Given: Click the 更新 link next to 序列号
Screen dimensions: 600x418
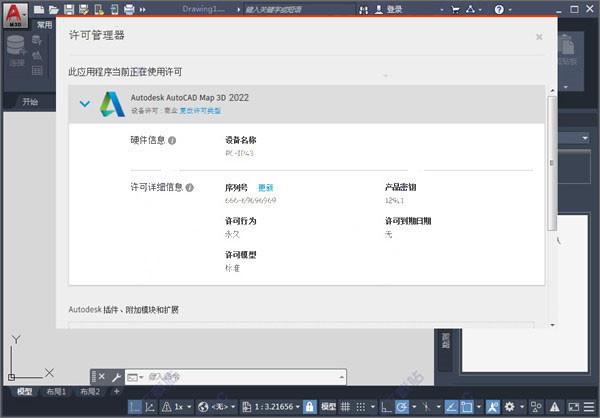Looking at the screenshot, I should [265, 187].
